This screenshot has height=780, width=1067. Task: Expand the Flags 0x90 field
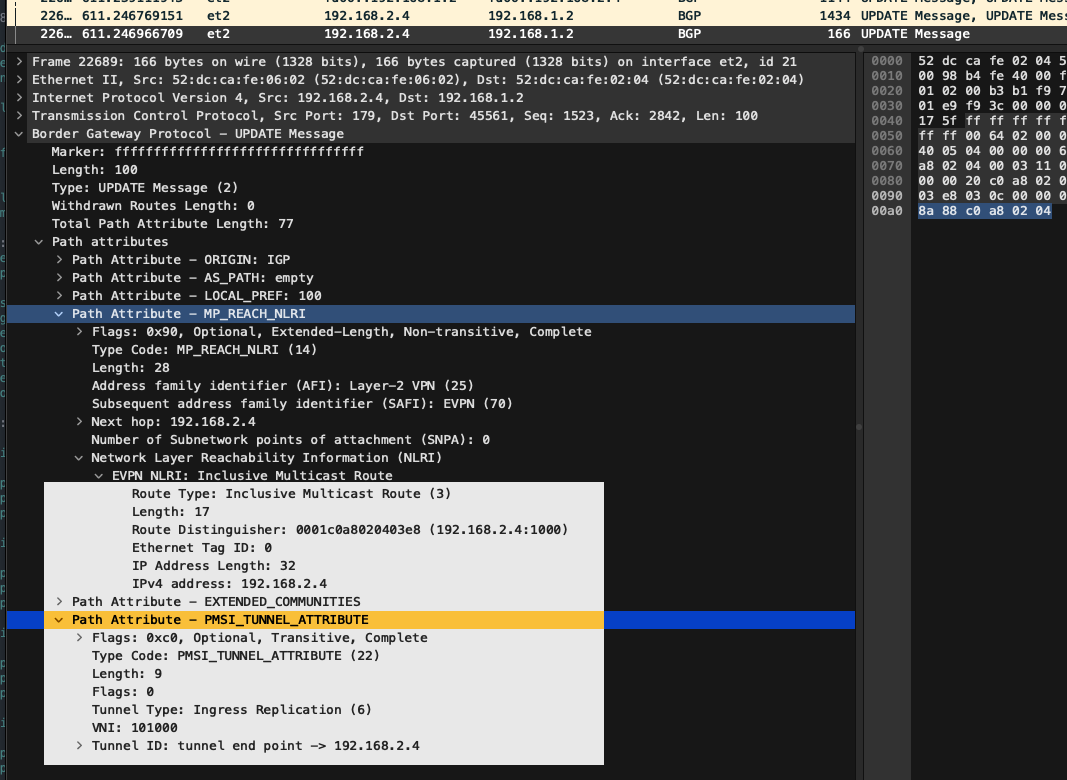click(80, 332)
